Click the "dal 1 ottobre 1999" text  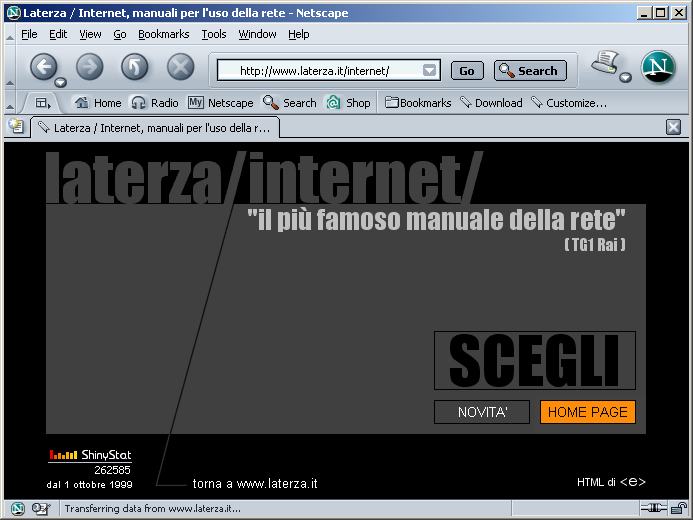pyautogui.click(x=89, y=485)
